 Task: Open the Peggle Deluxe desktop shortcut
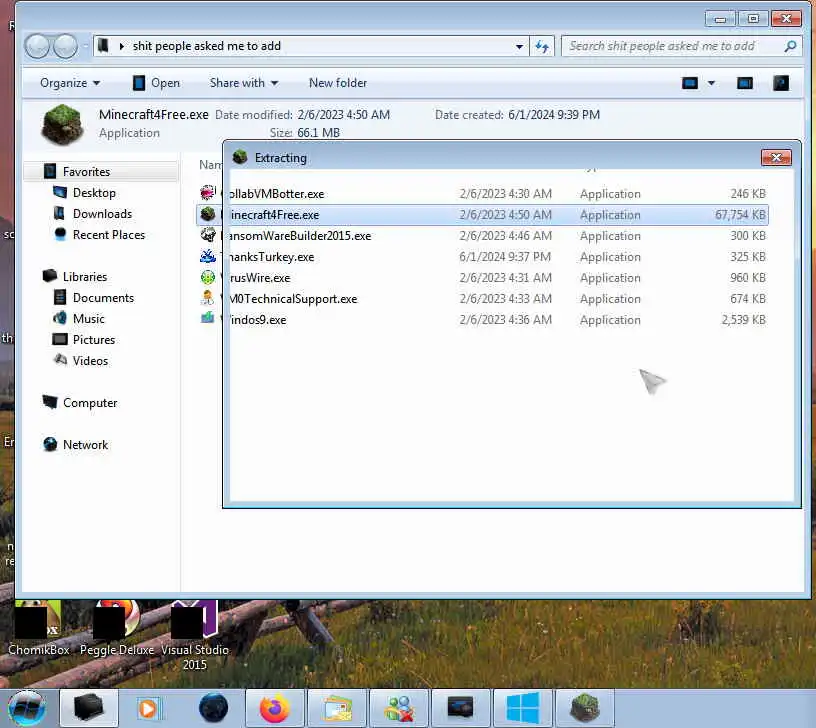pos(117,629)
